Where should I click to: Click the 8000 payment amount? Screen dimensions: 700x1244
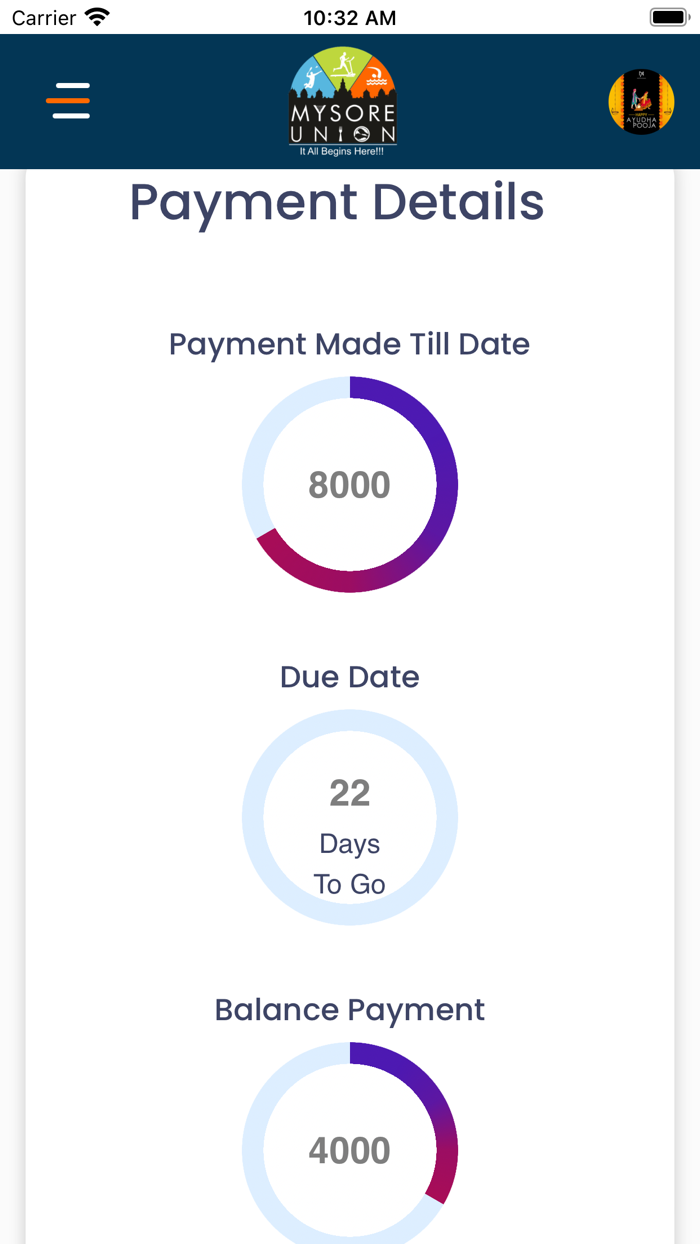[349, 485]
